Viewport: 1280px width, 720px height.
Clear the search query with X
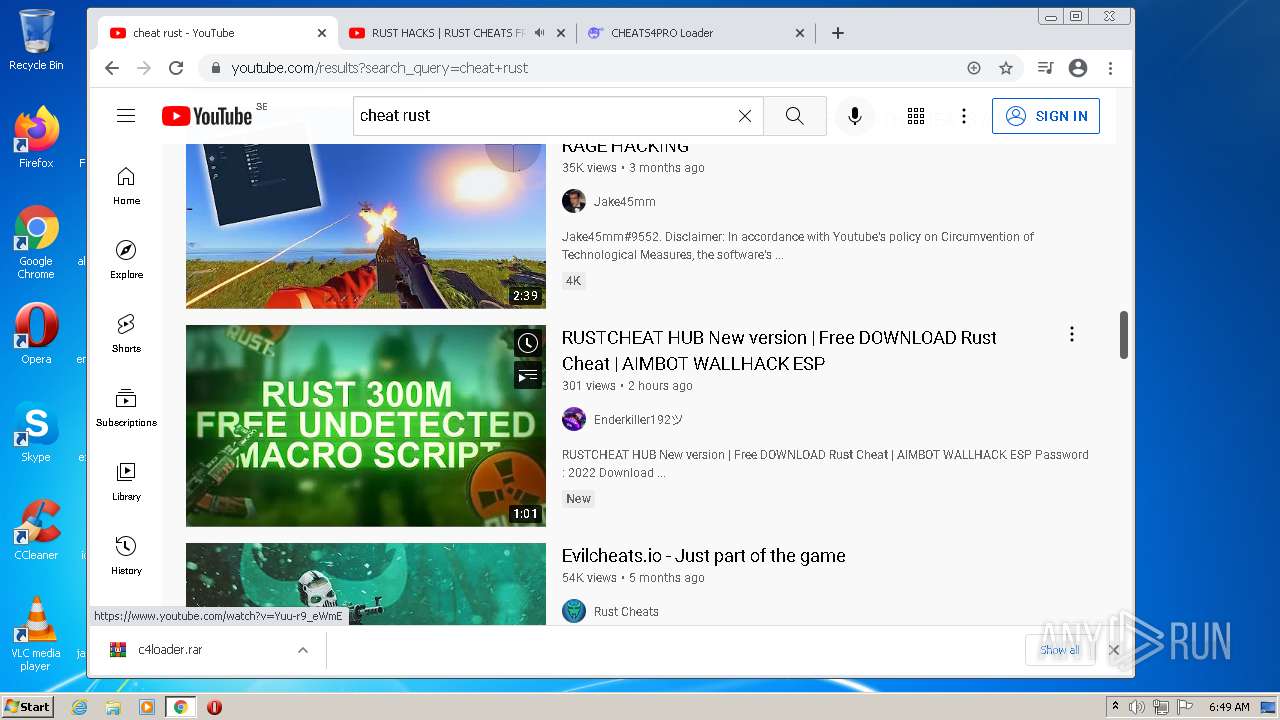tap(745, 116)
